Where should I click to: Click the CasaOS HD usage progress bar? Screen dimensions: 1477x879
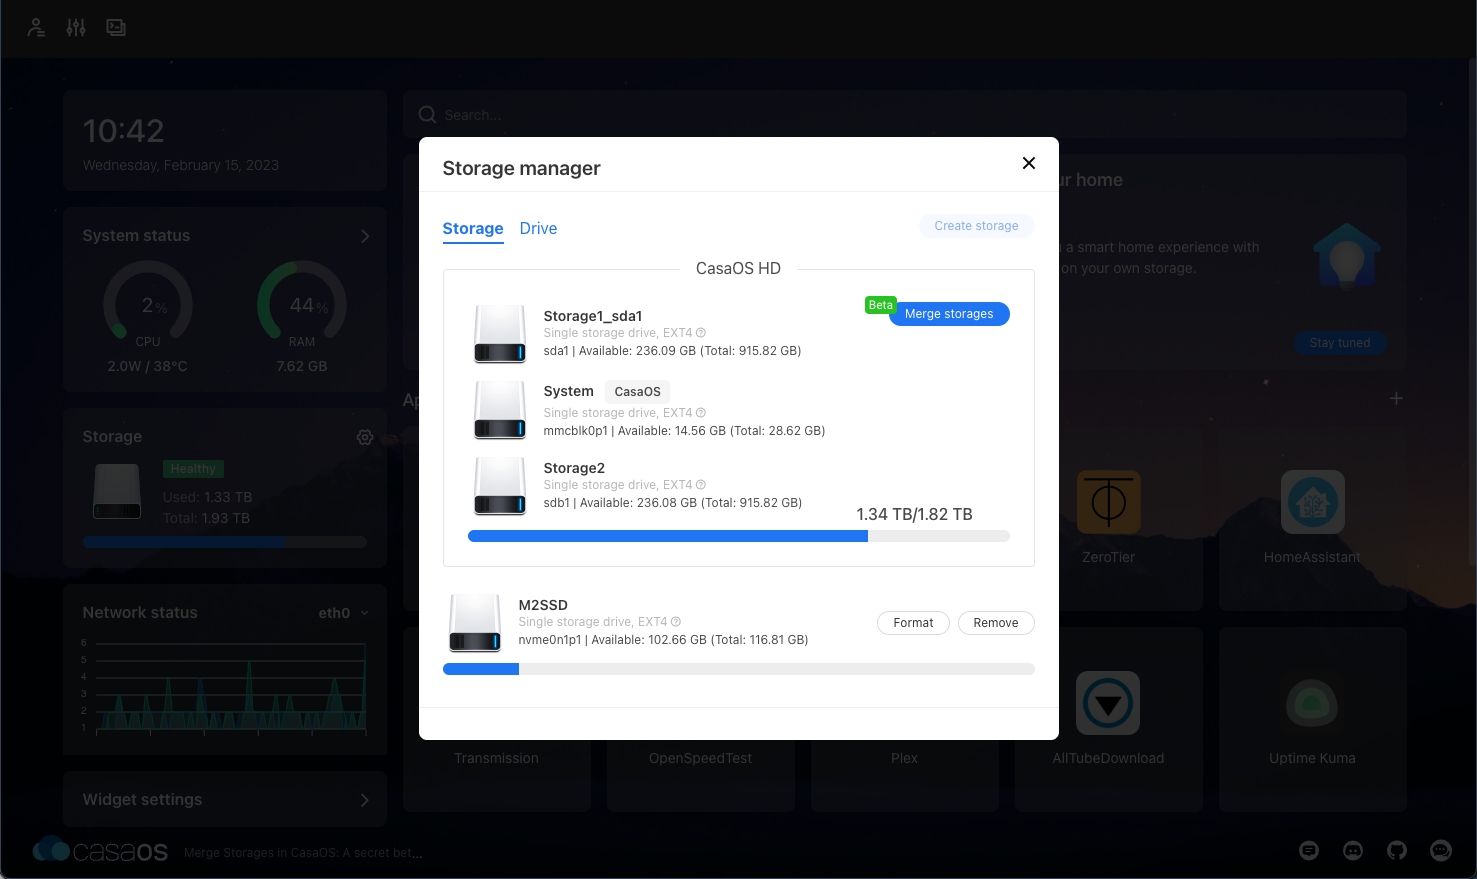pyautogui.click(x=739, y=537)
